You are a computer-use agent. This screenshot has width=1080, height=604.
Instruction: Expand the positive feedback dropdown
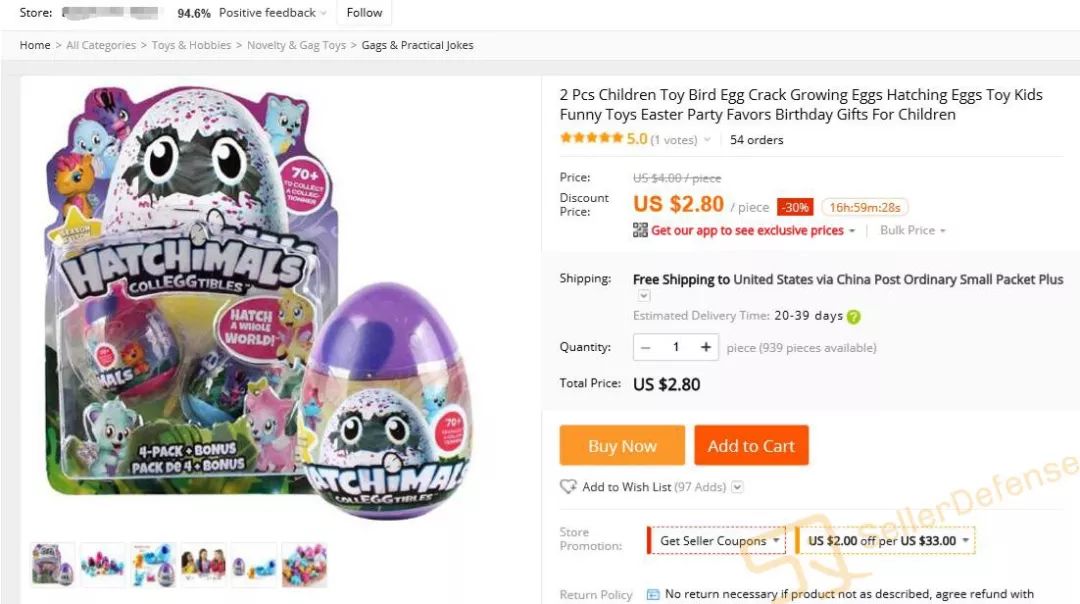[x=324, y=13]
